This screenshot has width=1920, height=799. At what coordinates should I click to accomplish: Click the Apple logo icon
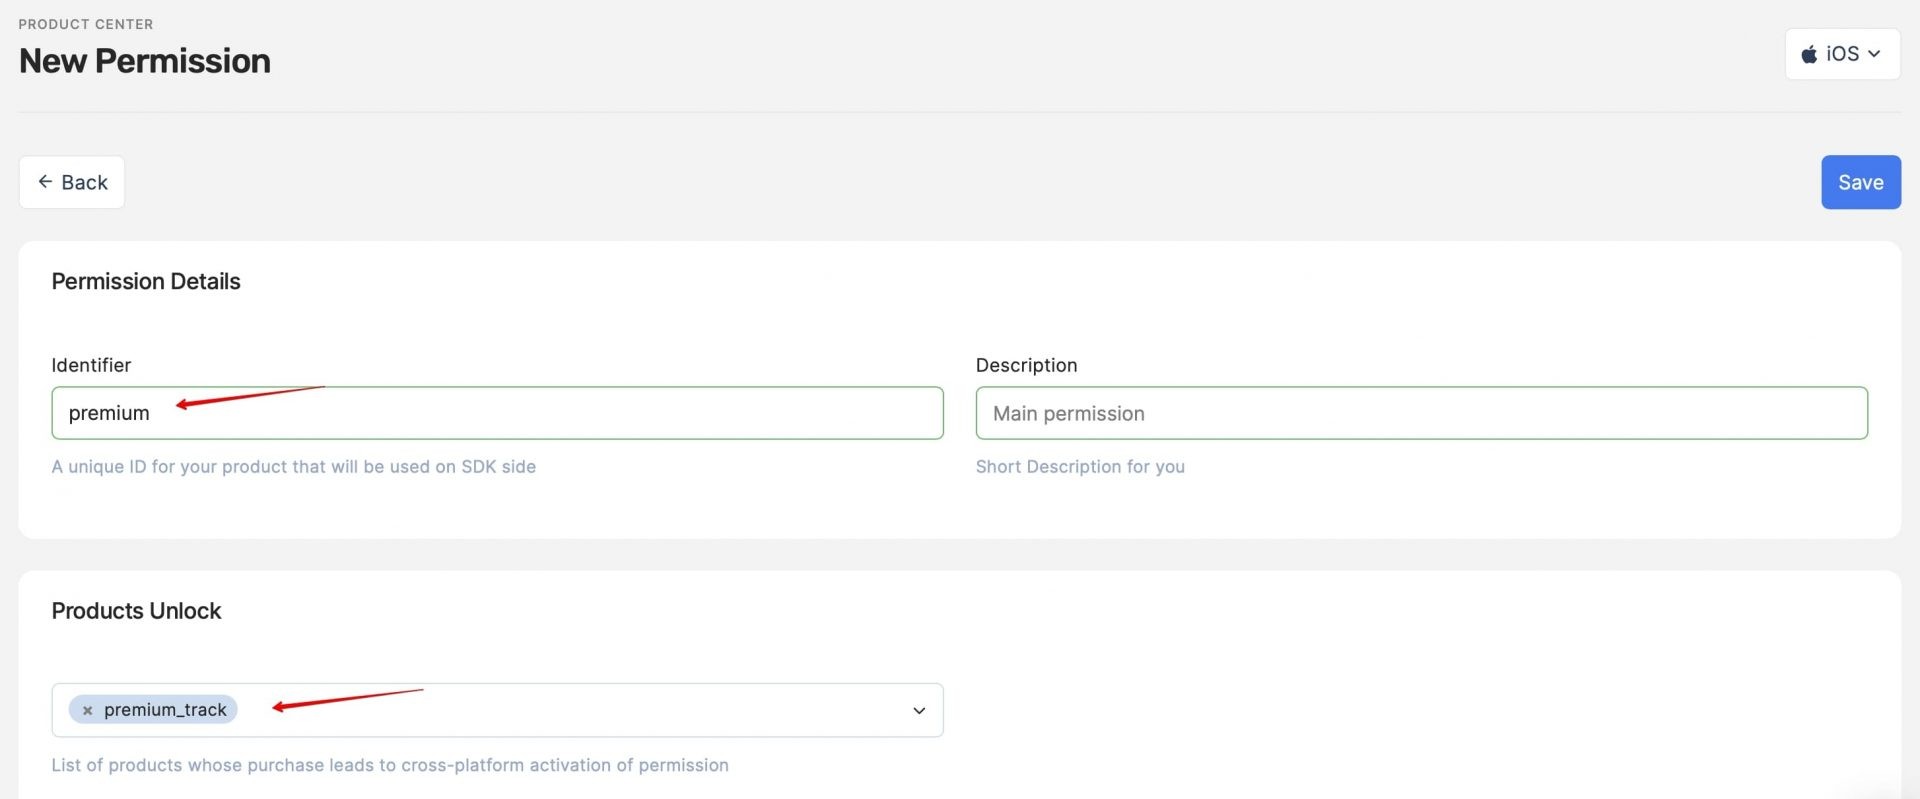tap(1809, 54)
